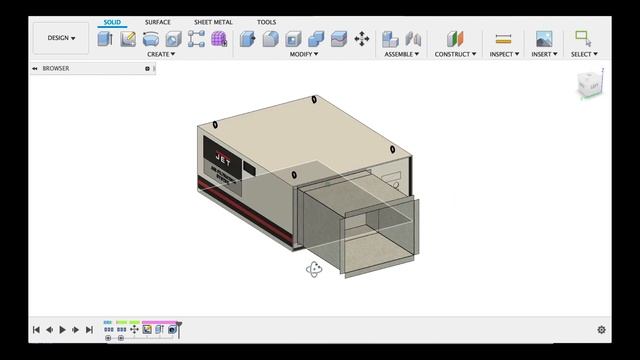This screenshot has height=360, width=640.
Task: Select the extrude feature in timeline
Action: [x=160, y=329]
